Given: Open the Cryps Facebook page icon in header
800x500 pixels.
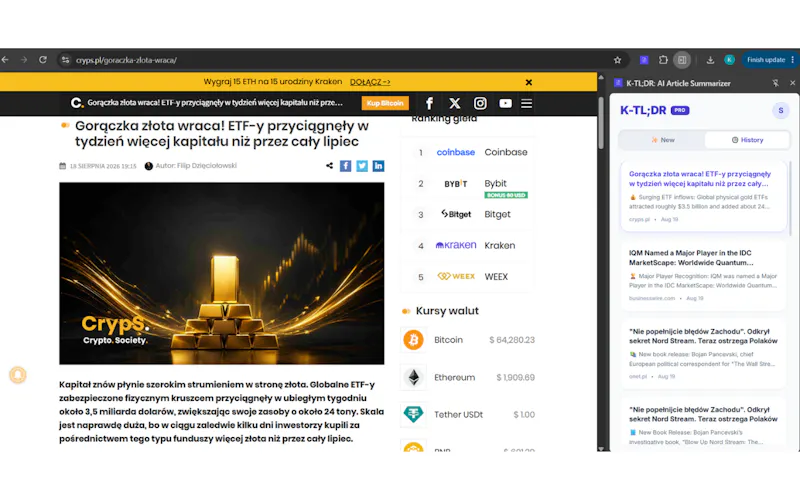Looking at the screenshot, I should click(x=430, y=104).
